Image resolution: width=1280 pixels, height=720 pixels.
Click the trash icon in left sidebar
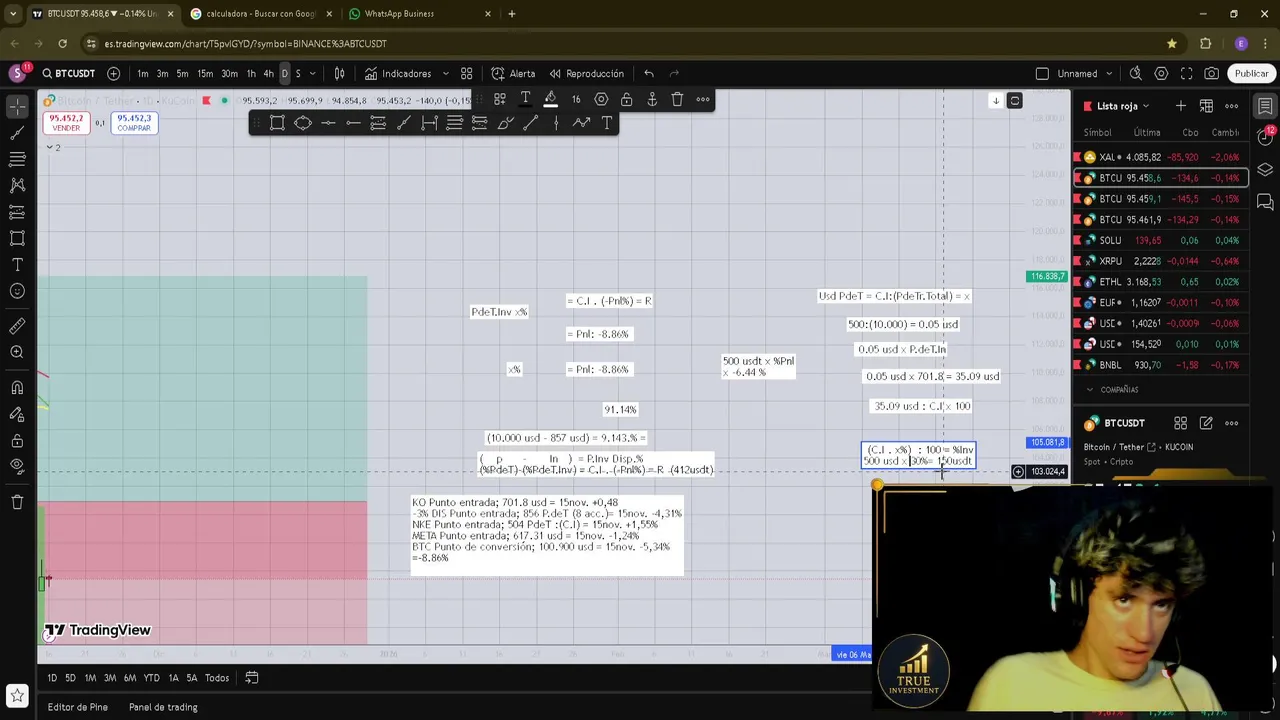point(17,502)
